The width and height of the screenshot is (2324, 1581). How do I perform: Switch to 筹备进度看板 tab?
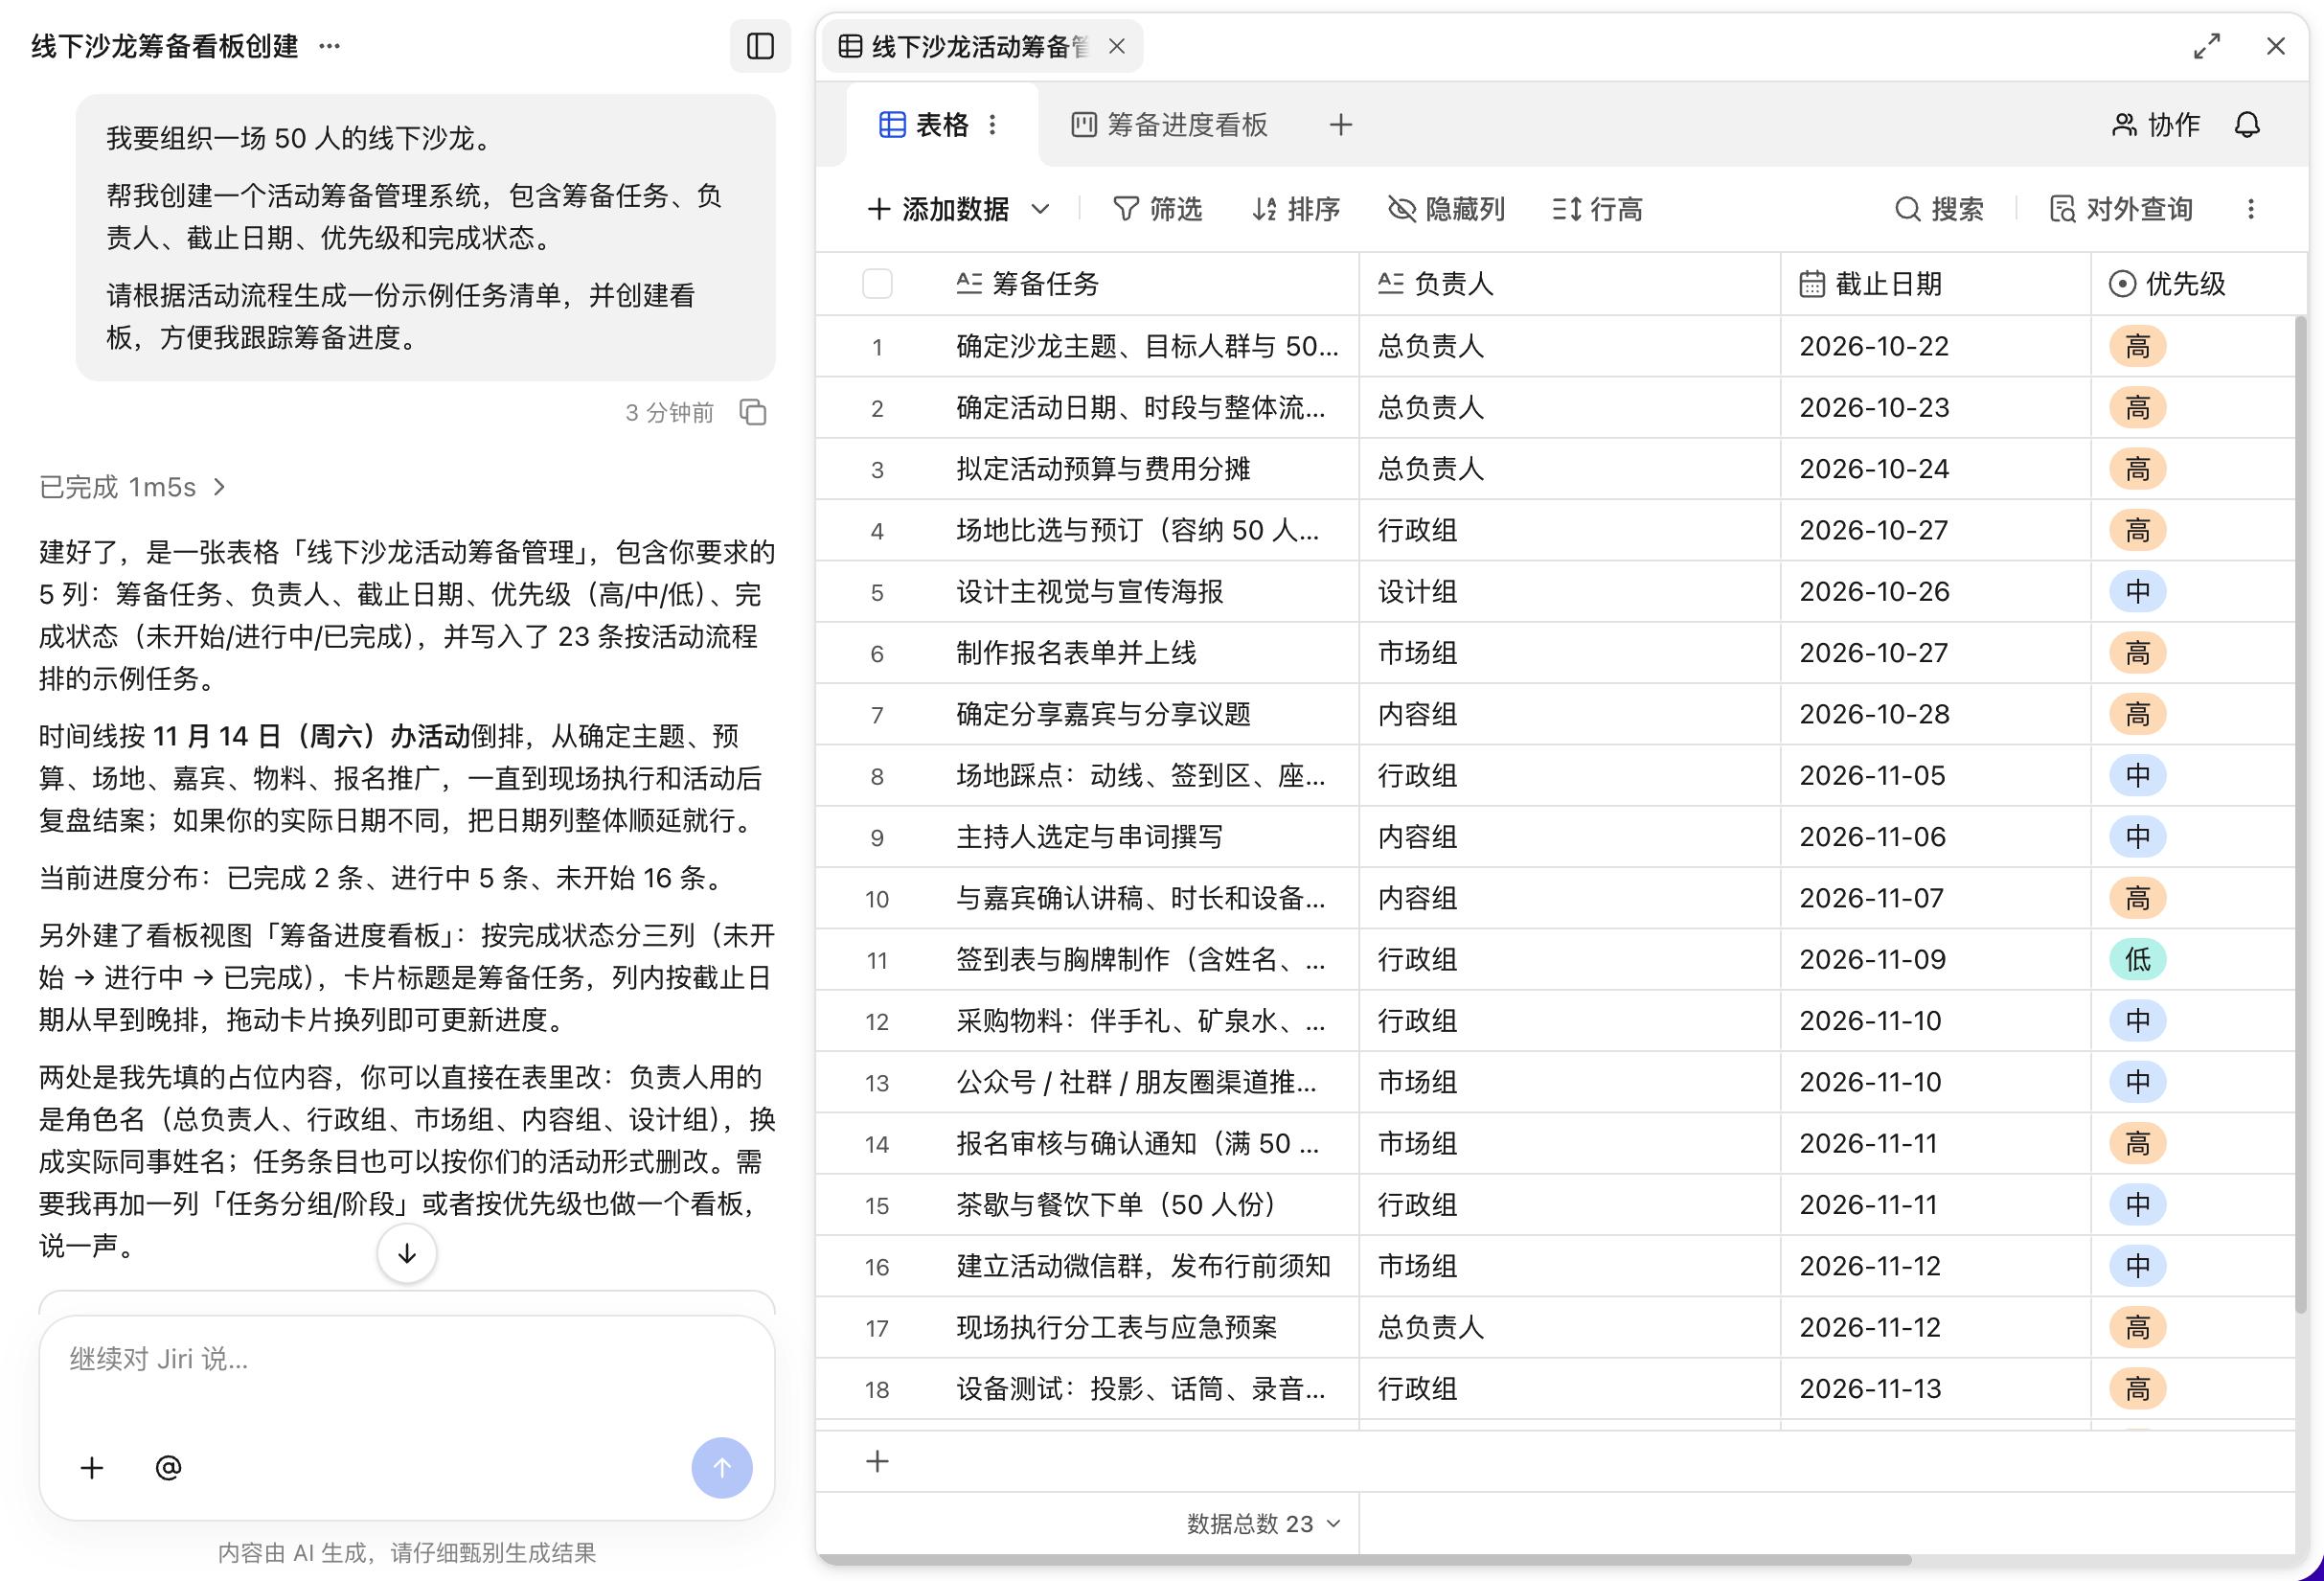coord(1170,124)
